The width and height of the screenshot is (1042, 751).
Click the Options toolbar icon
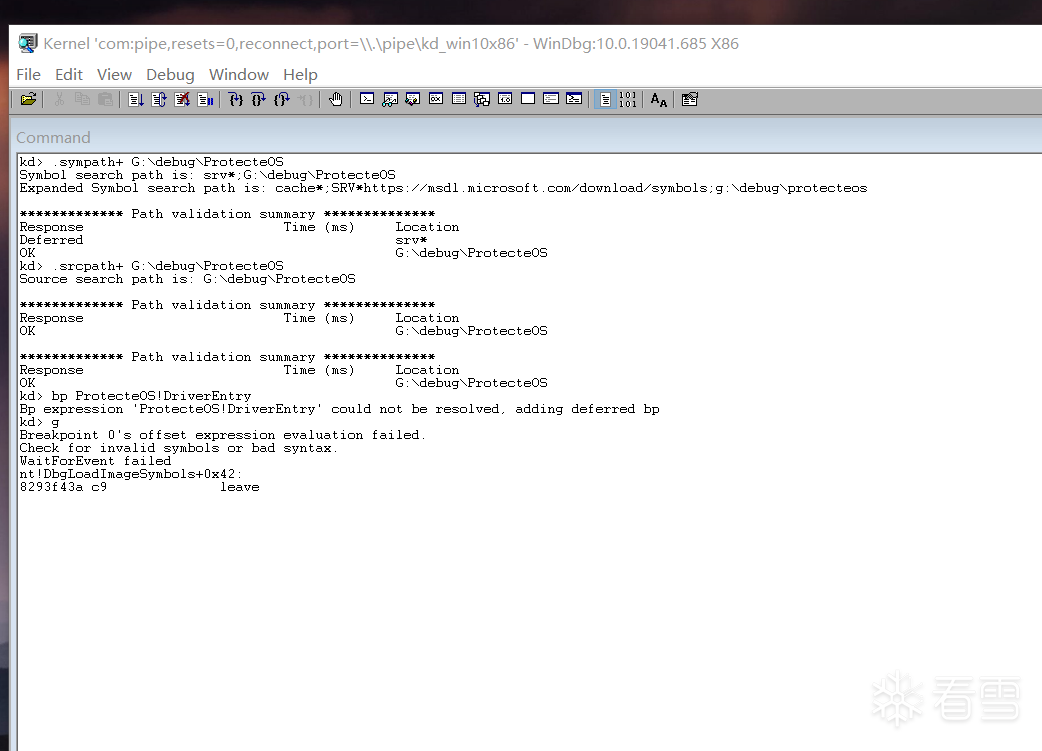click(690, 100)
